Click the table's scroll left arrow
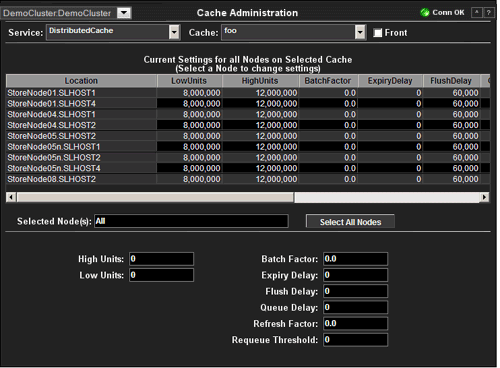The width and height of the screenshot is (500, 368). (x=11, y=197)
